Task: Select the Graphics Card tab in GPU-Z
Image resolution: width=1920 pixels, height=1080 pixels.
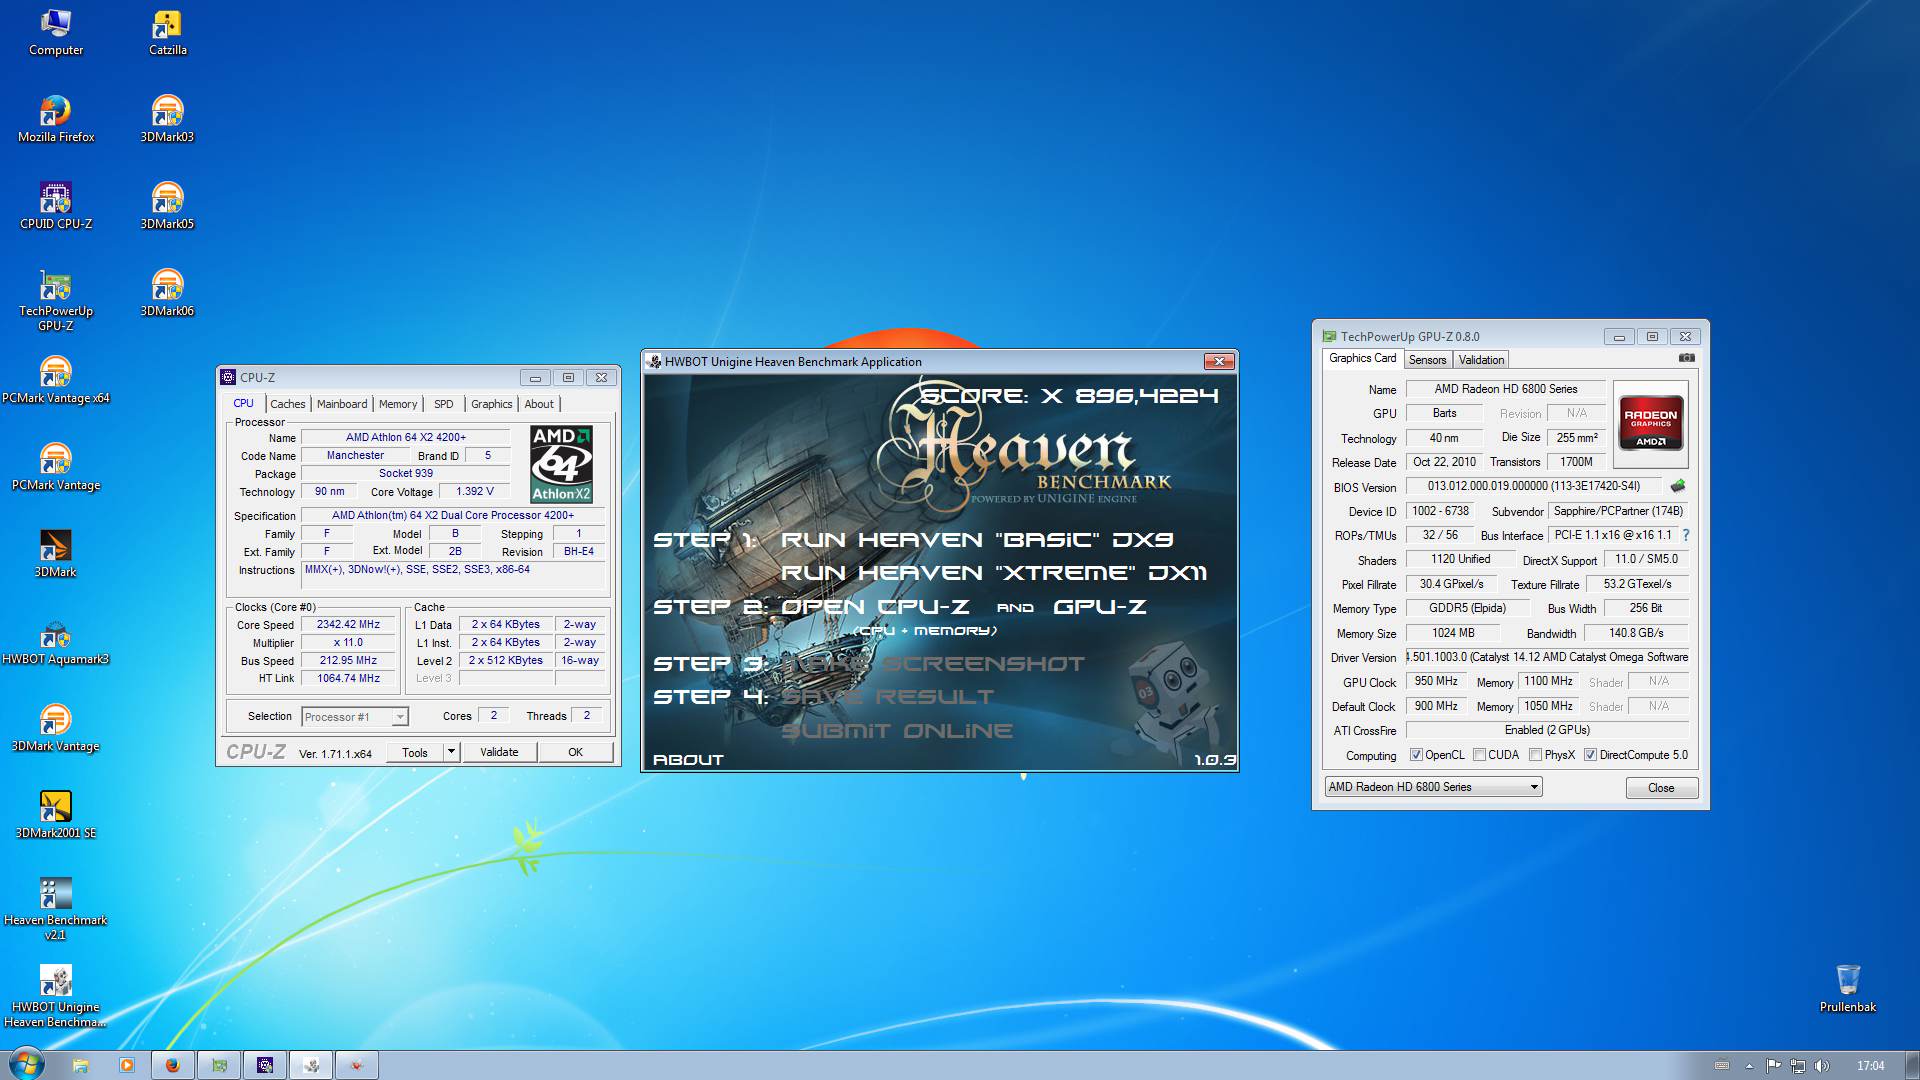Action: pos(1362,358)
